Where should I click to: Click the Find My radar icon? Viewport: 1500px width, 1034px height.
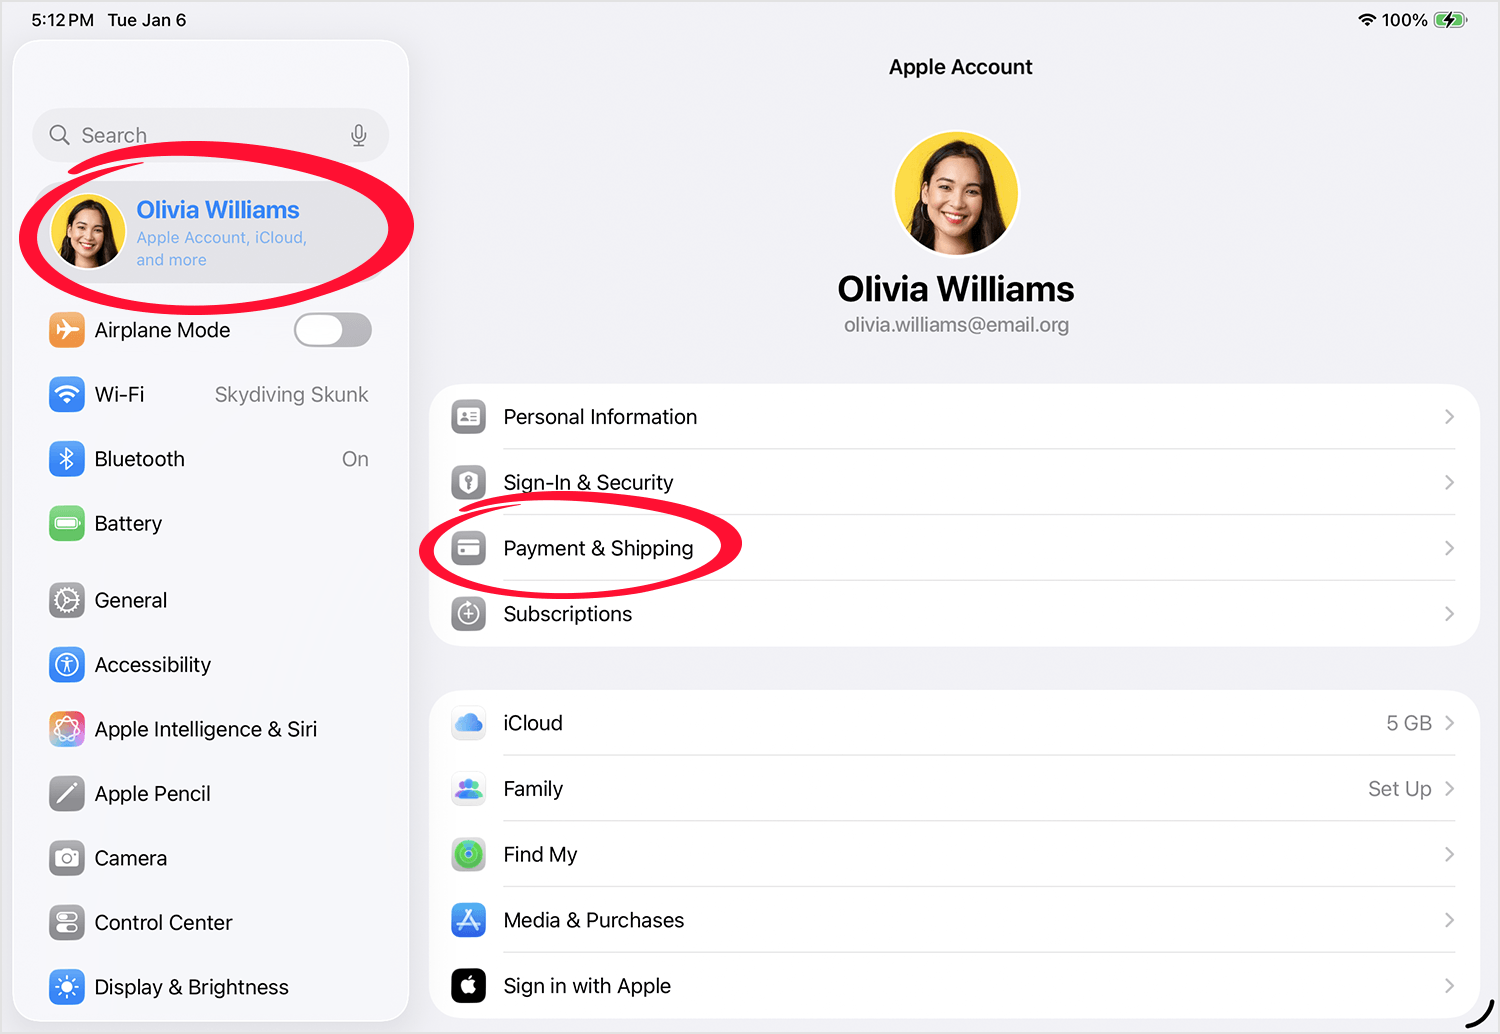click(468, 854)
